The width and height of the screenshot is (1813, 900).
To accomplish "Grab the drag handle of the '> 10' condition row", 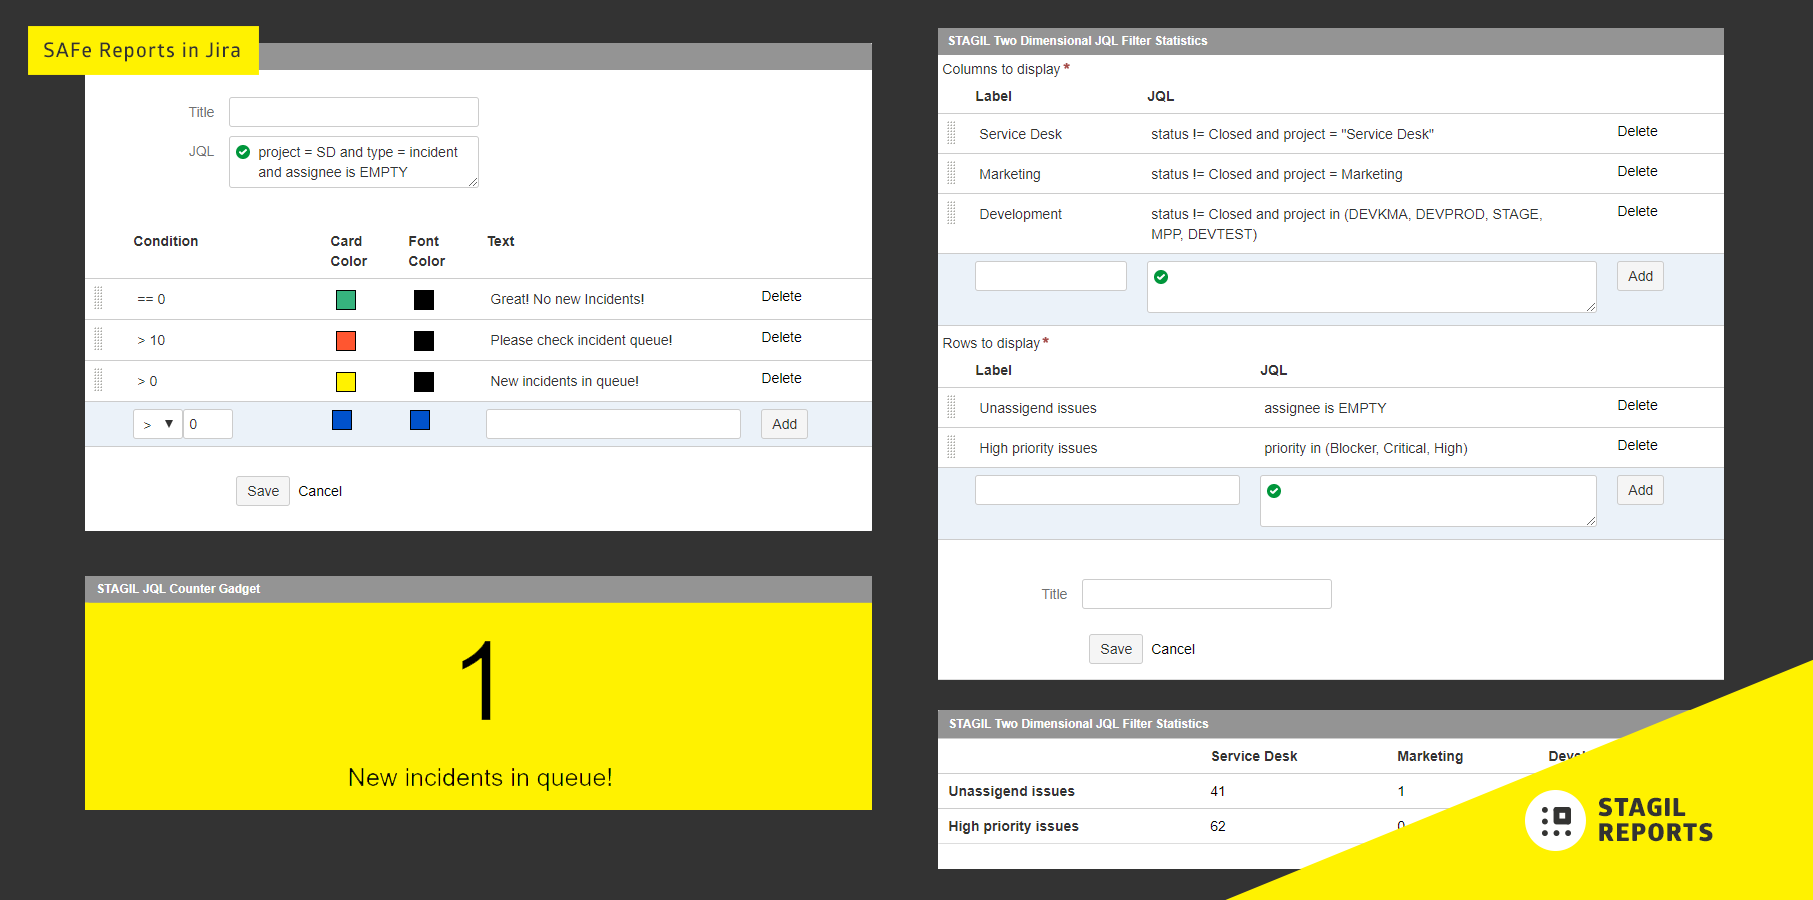I will click(98, 339).
